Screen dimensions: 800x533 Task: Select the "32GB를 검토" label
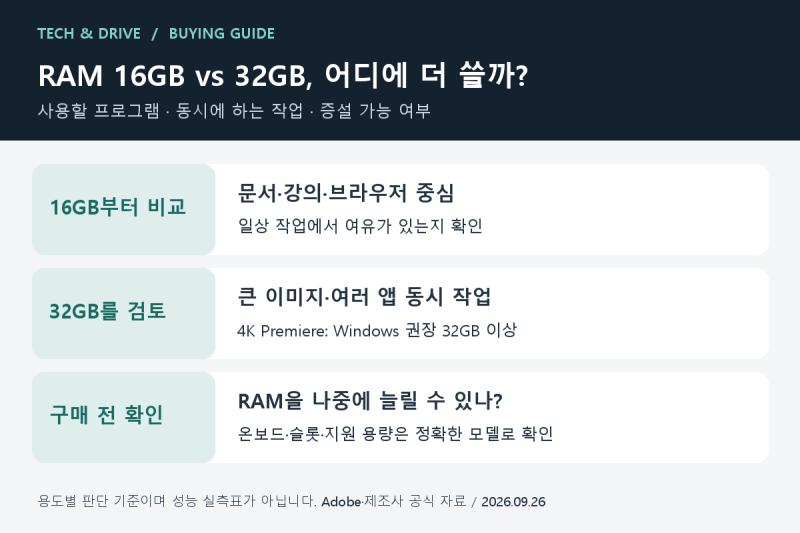coord(107,311)
